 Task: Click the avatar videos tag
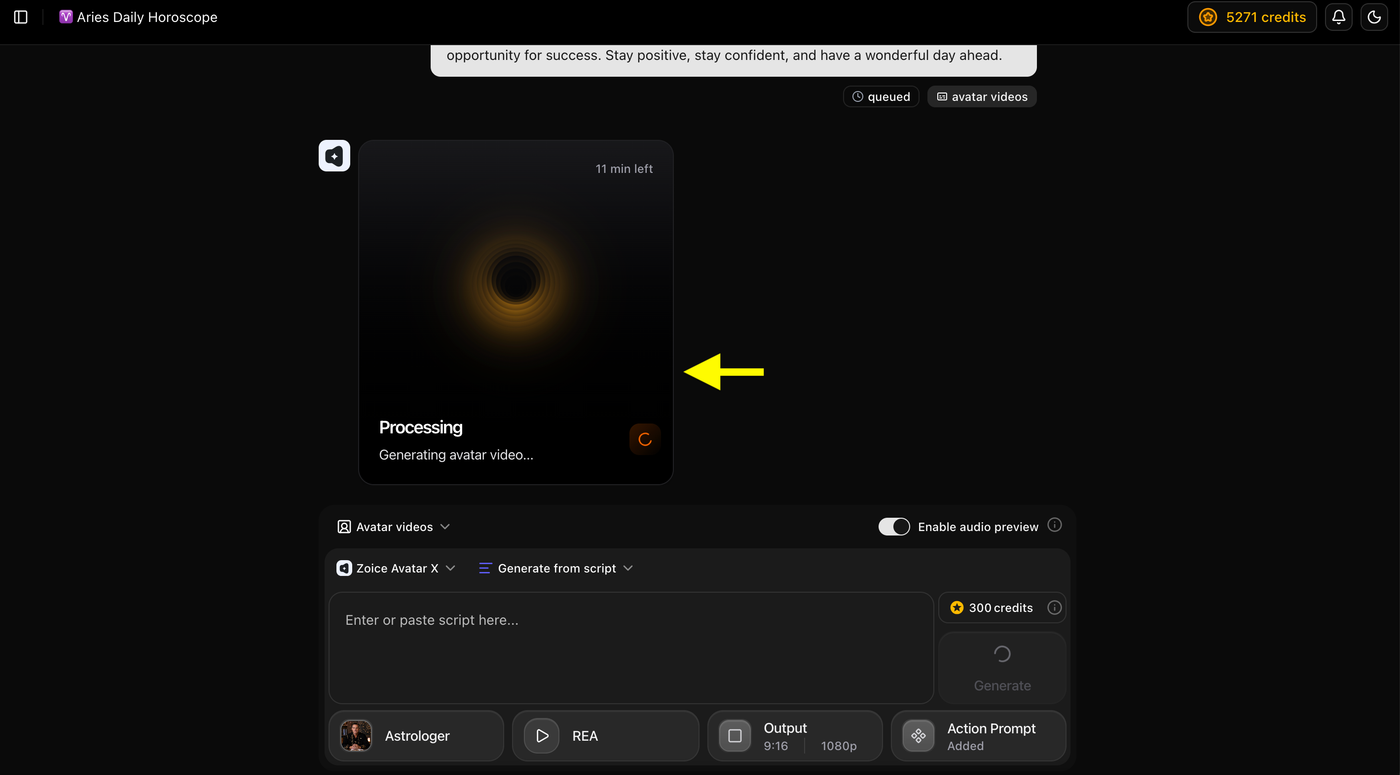[982, 97]
